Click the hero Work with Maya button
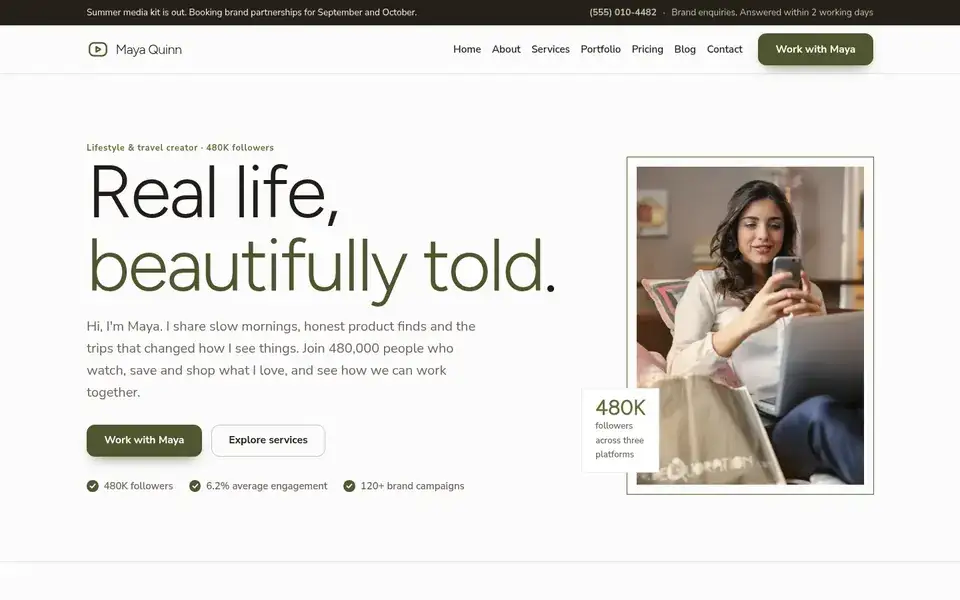Image resolution: width=960 pixels, height=600 pixels. pyautogui.click(x=144, y=440)
